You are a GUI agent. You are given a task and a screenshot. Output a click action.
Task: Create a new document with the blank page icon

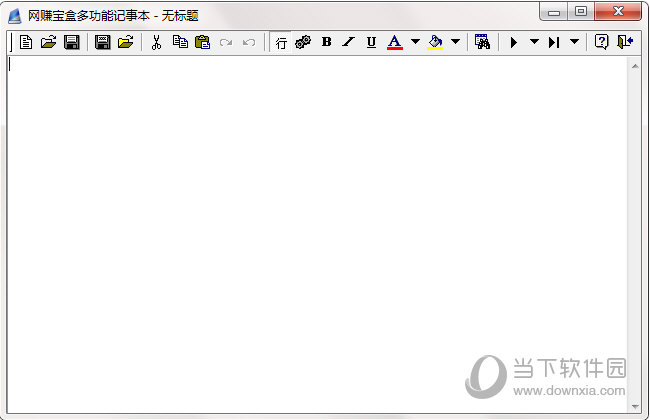tap(26, 42)
